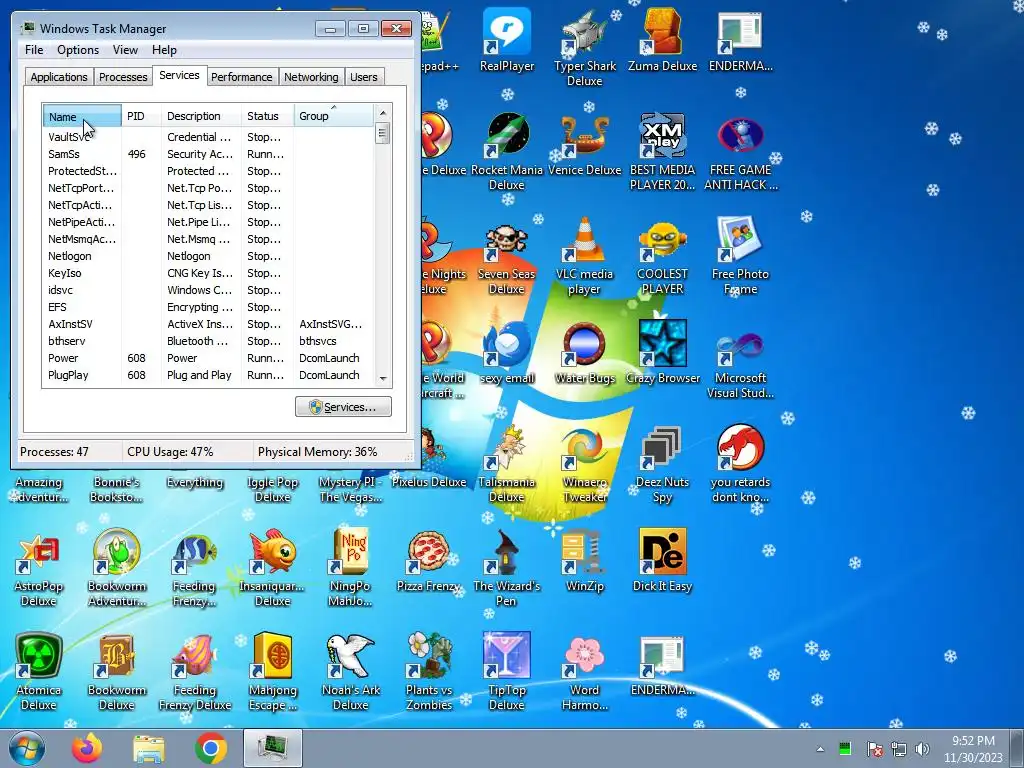Show hidden tray icons arrow
This screenshot has width=1024, height=768.
pos(820,750)
